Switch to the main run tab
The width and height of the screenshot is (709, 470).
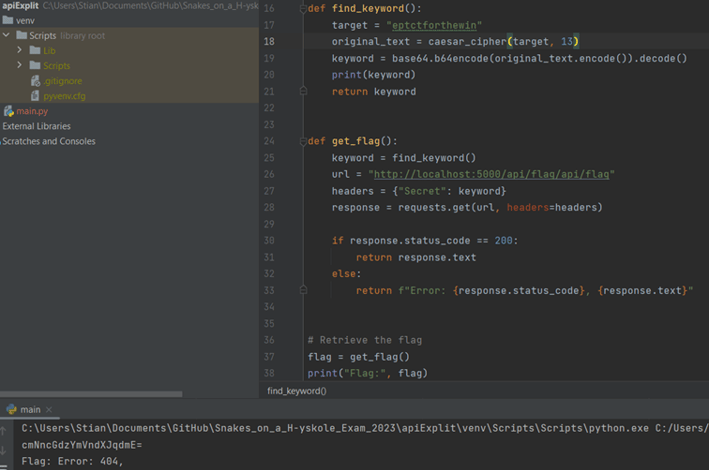coord(30,409)
